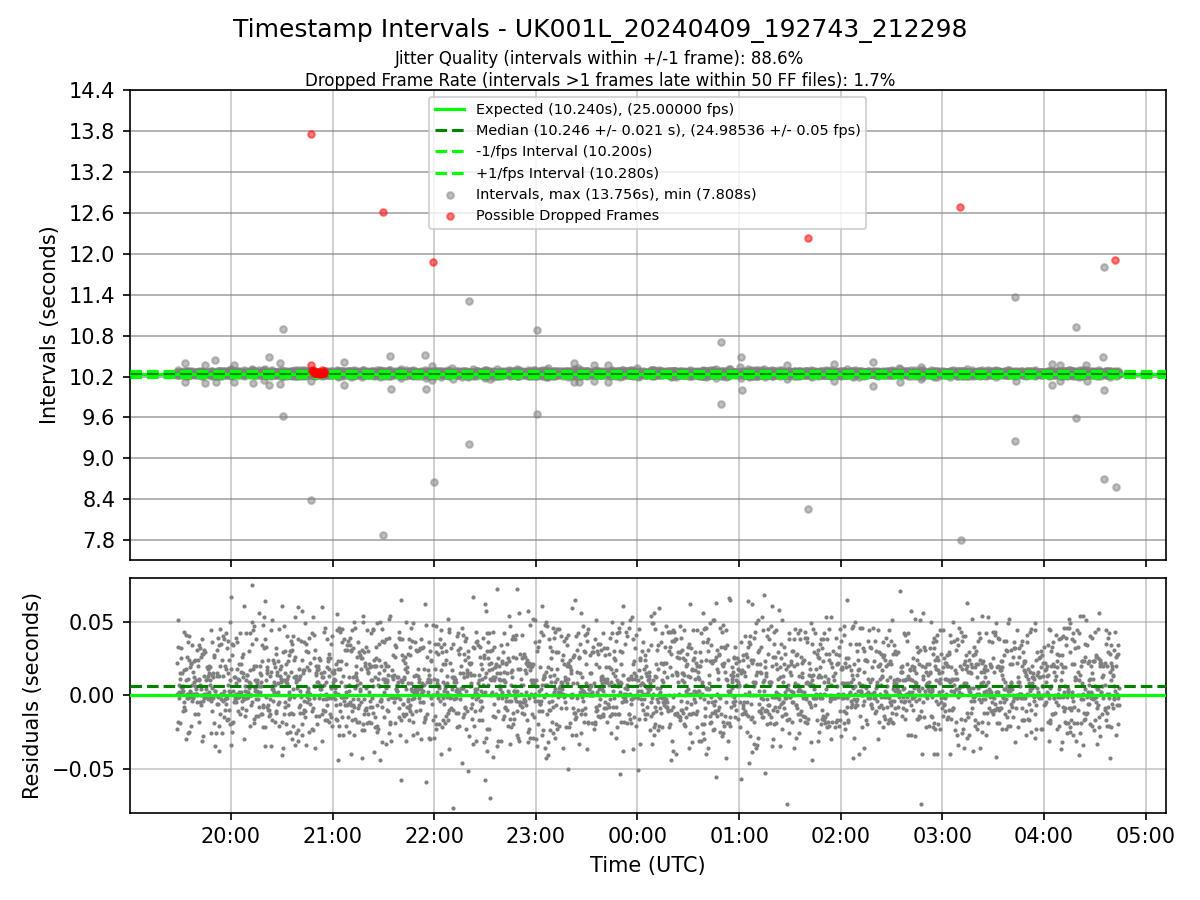Click legend entry 'Median (10.246 +/- 0.021 s)'
This screenshot has height=900, width=1200.
[668, 130]
